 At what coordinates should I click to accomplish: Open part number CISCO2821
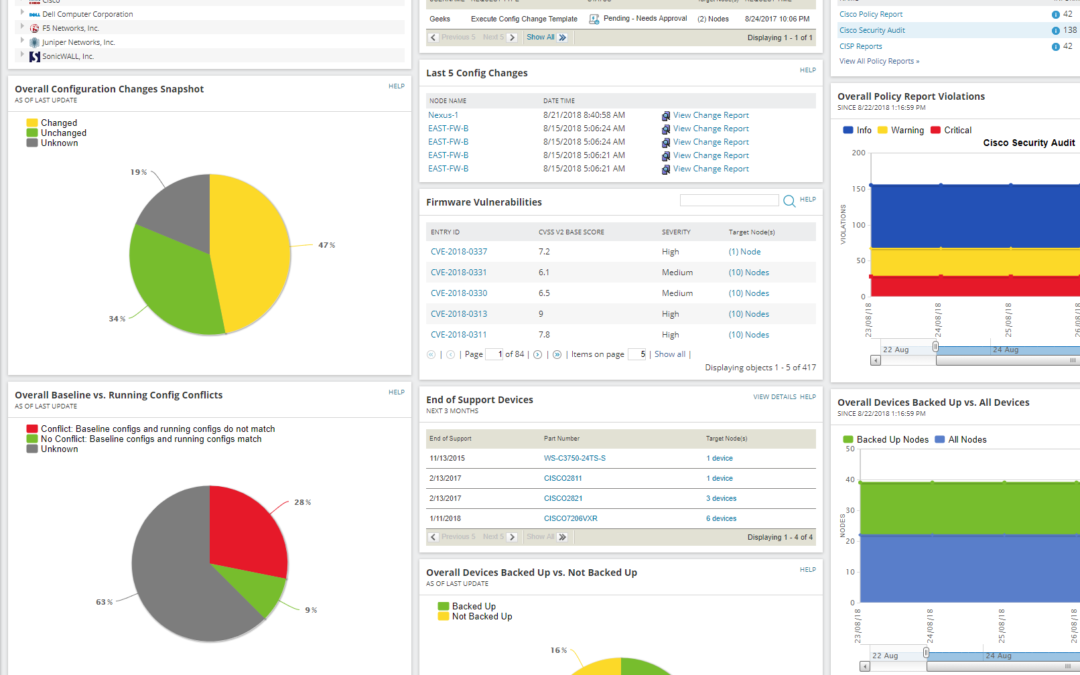[563, 499]
